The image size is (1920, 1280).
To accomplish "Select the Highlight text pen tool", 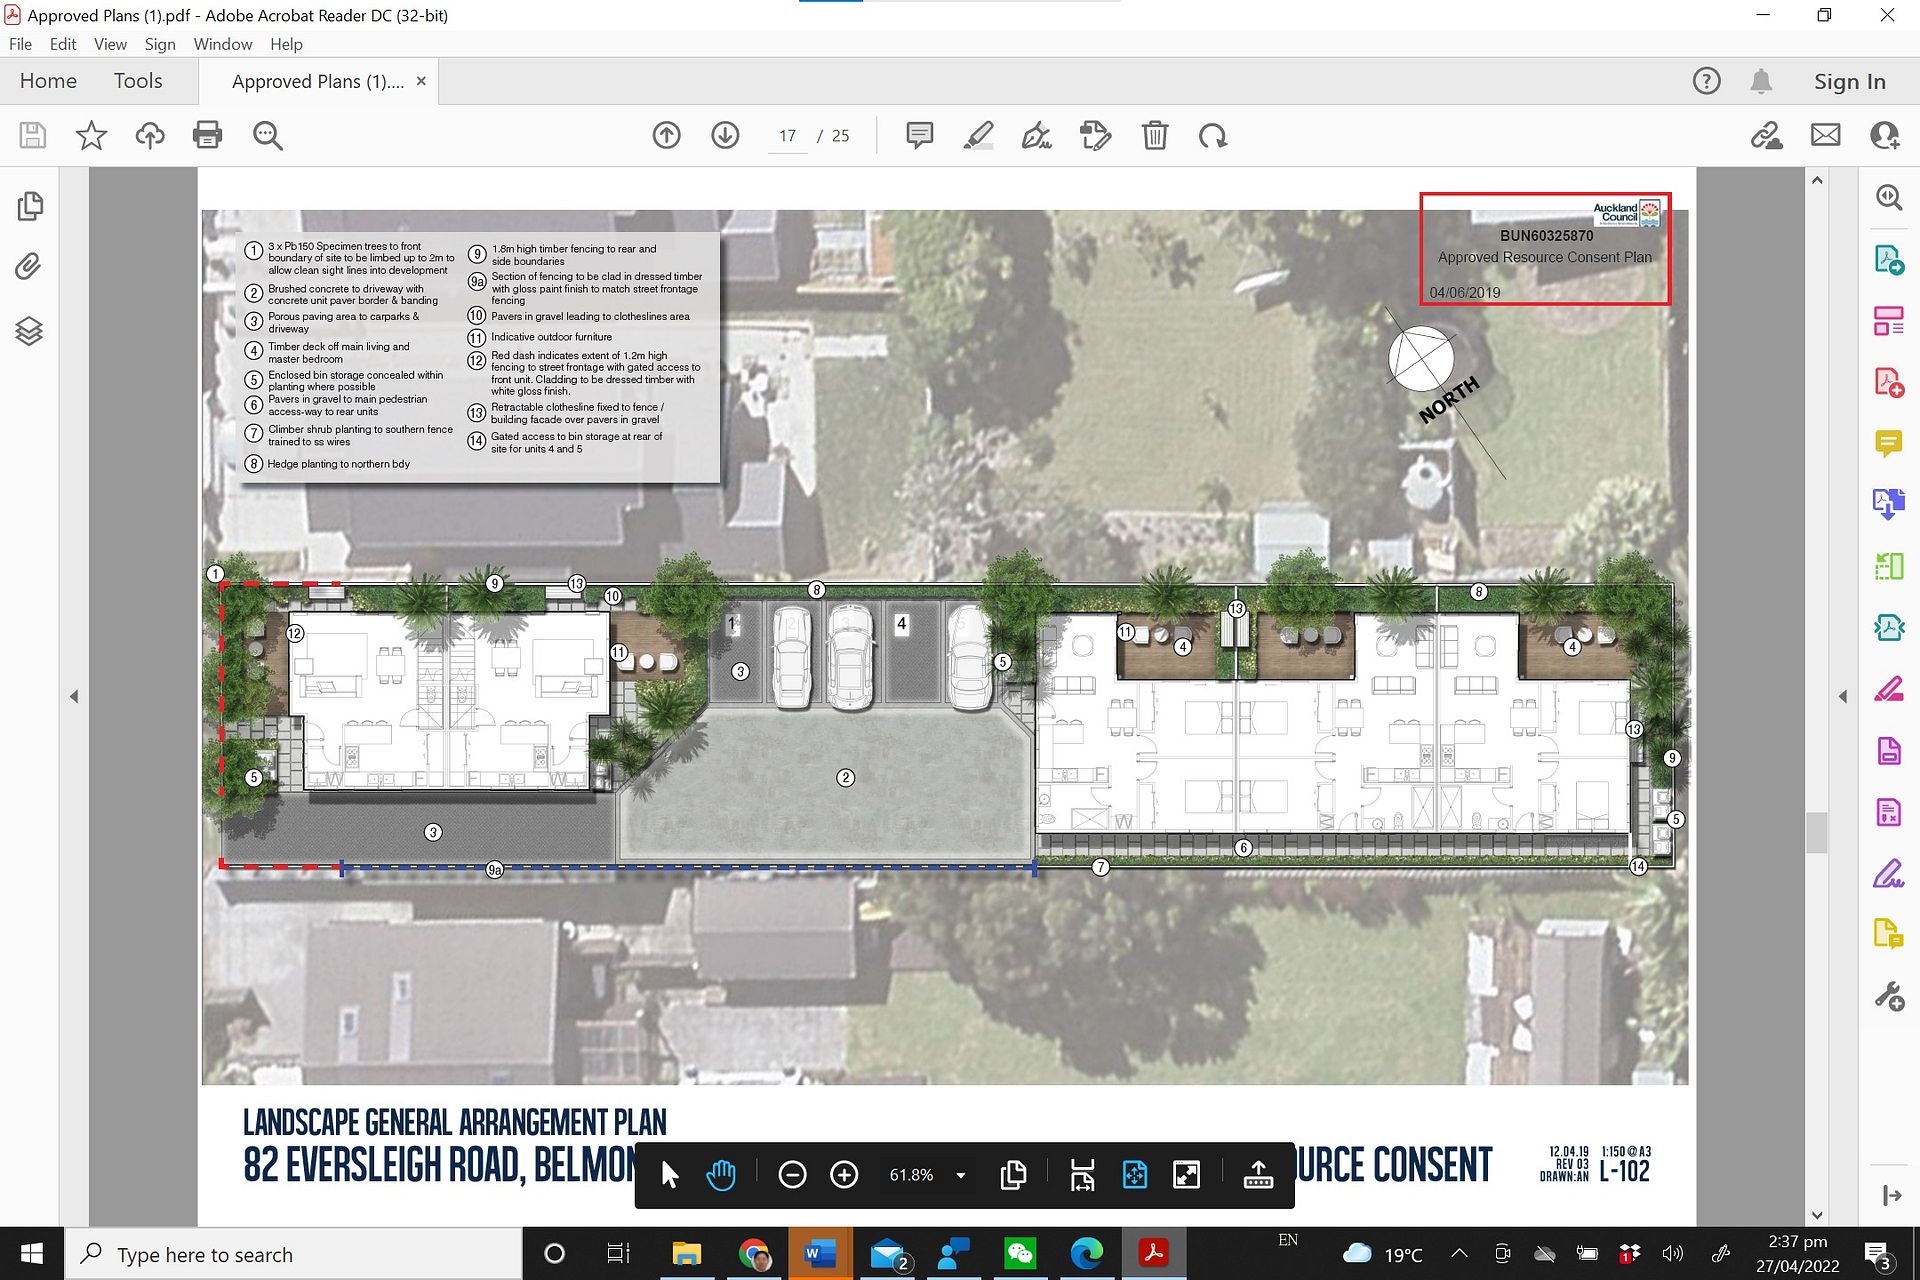I will click(977, 135).
